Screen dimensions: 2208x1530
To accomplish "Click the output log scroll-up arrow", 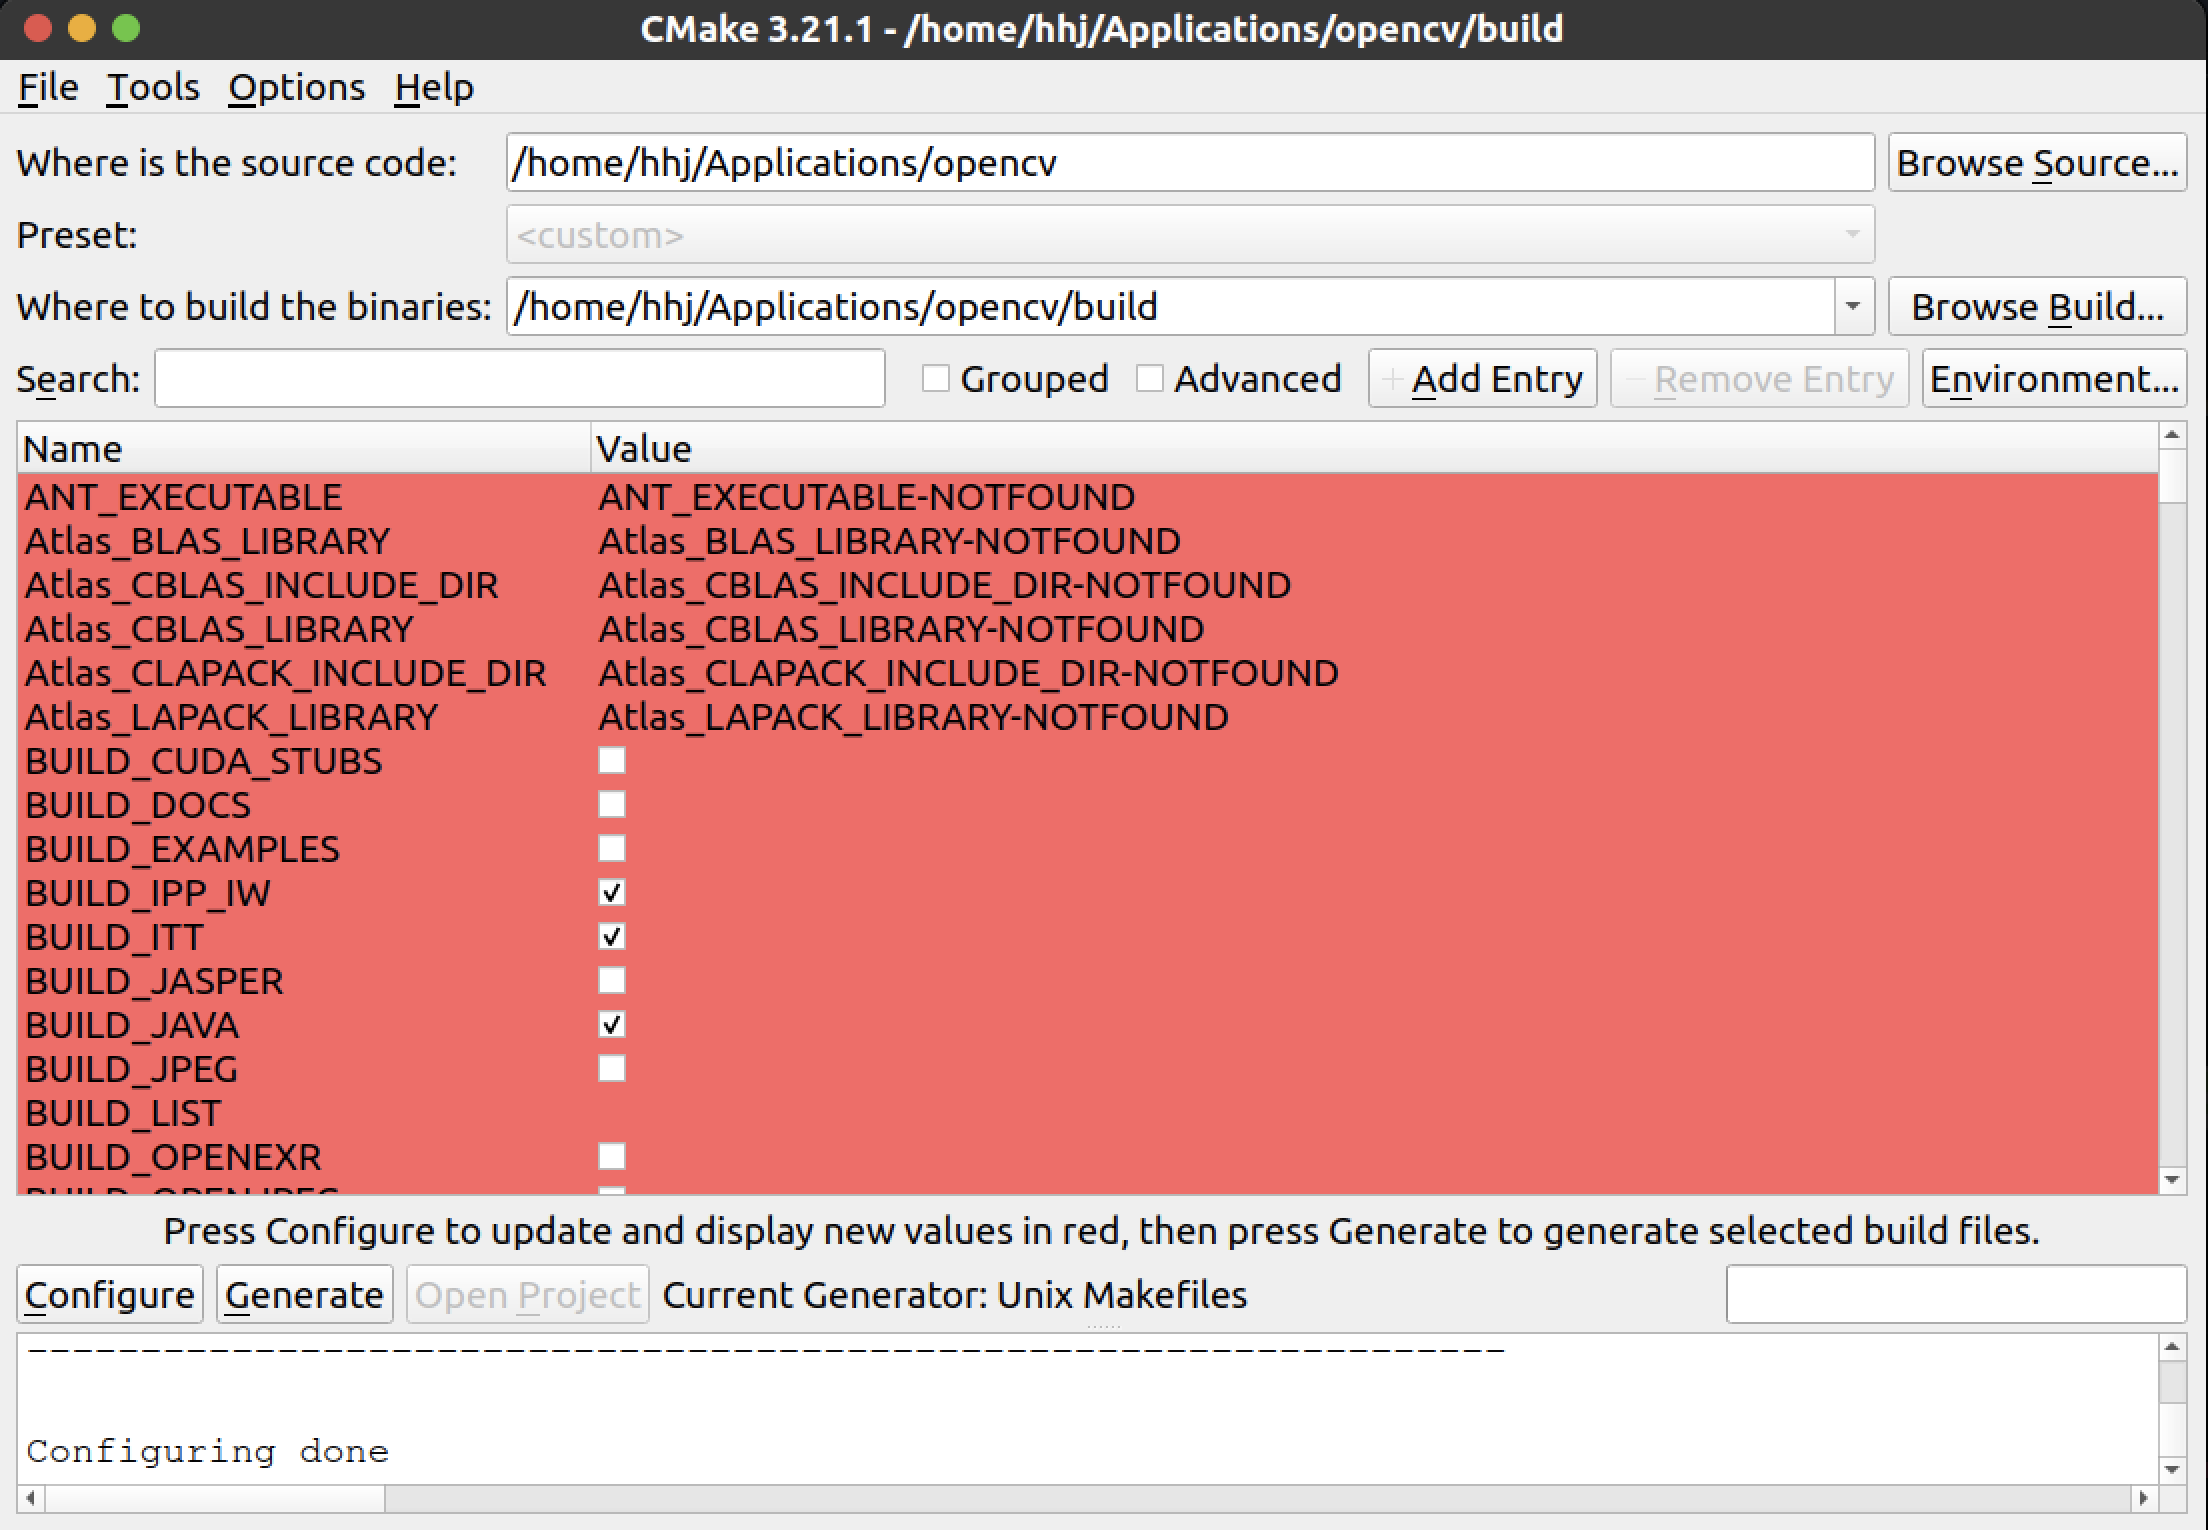I will [x=2171, y=1347].
